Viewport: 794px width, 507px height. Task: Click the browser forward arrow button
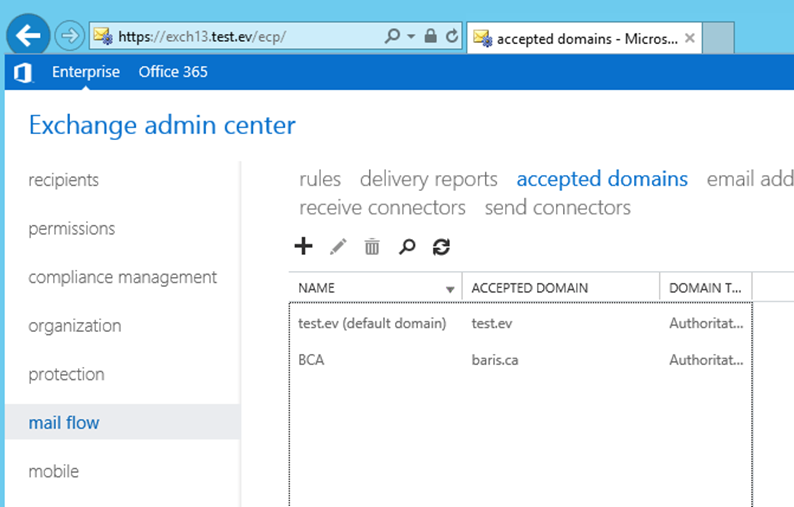(x=69, y=35)
